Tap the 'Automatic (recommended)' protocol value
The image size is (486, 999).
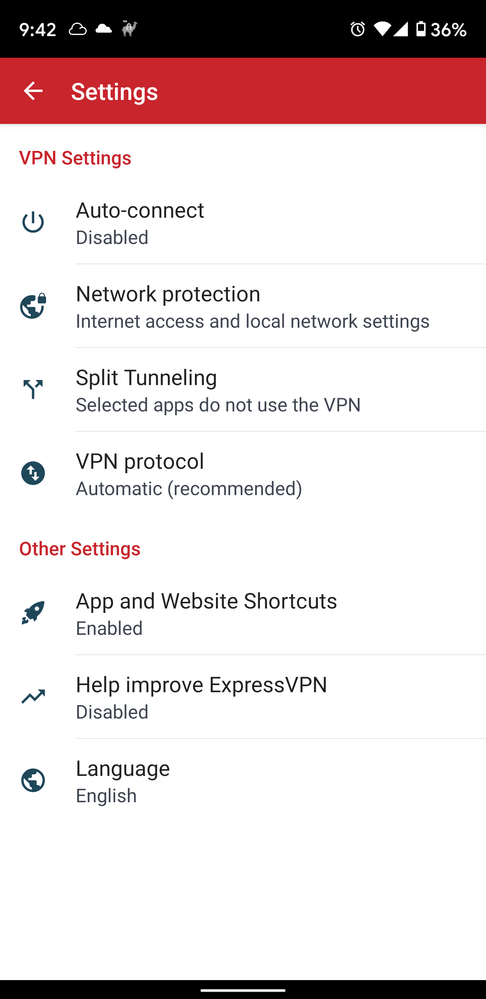(x=189, y=489)
